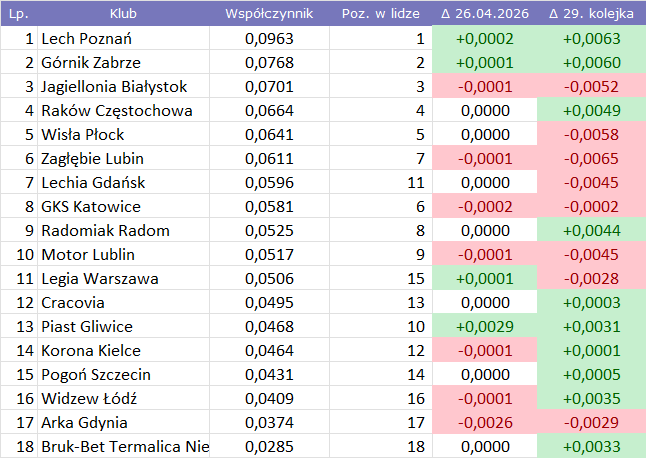646x458 pixels.
Task: Select the Bruk-Bet Termalica club cell
Action: [123, 447]
